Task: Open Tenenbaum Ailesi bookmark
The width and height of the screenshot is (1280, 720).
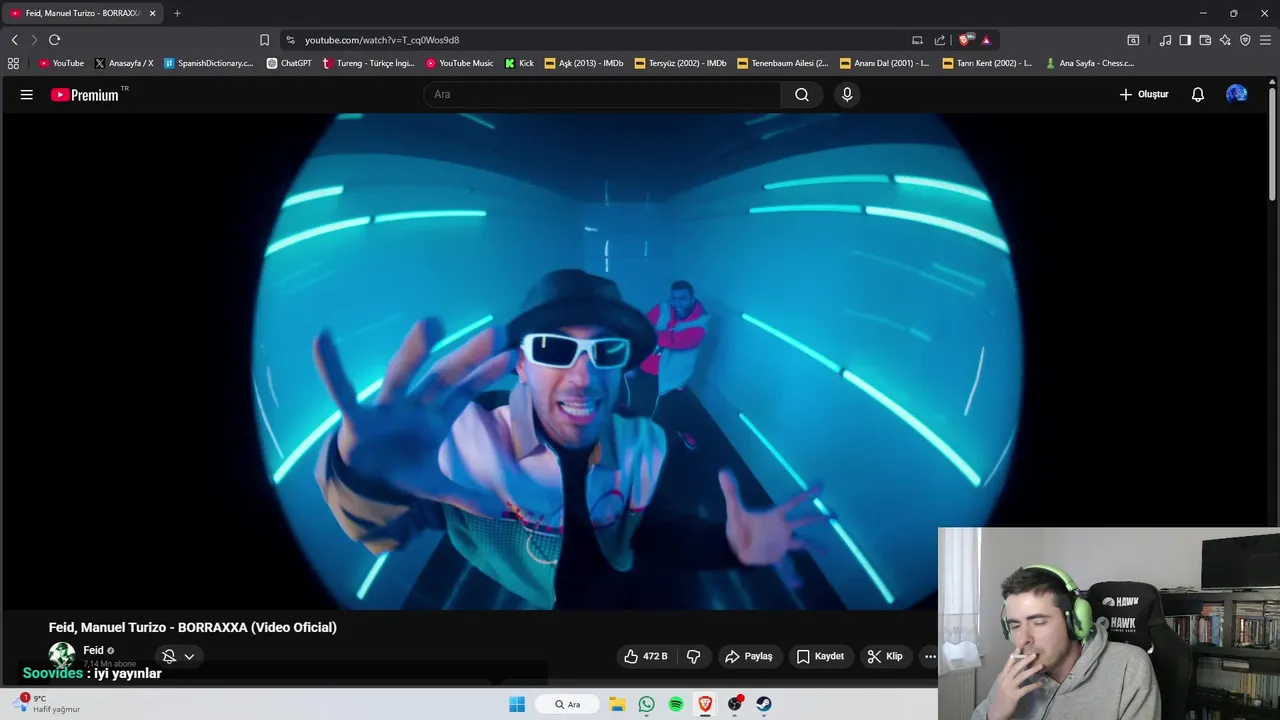Action: tap(783, 63)
